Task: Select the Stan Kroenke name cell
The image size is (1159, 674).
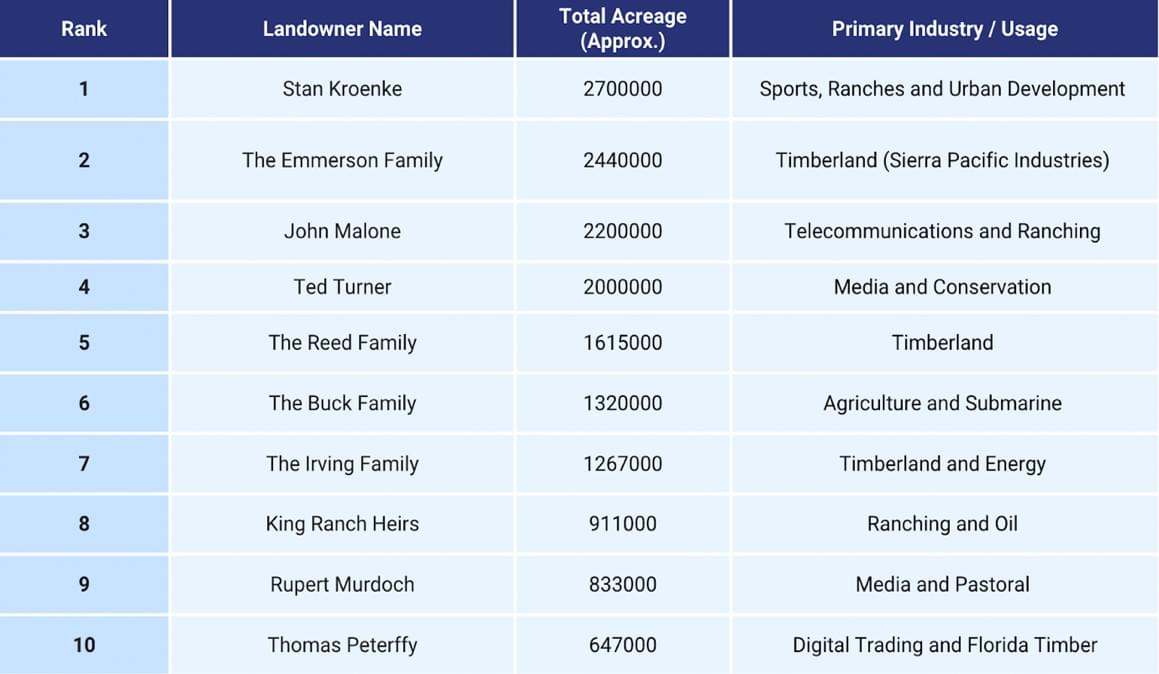Action: coord(342,89)
